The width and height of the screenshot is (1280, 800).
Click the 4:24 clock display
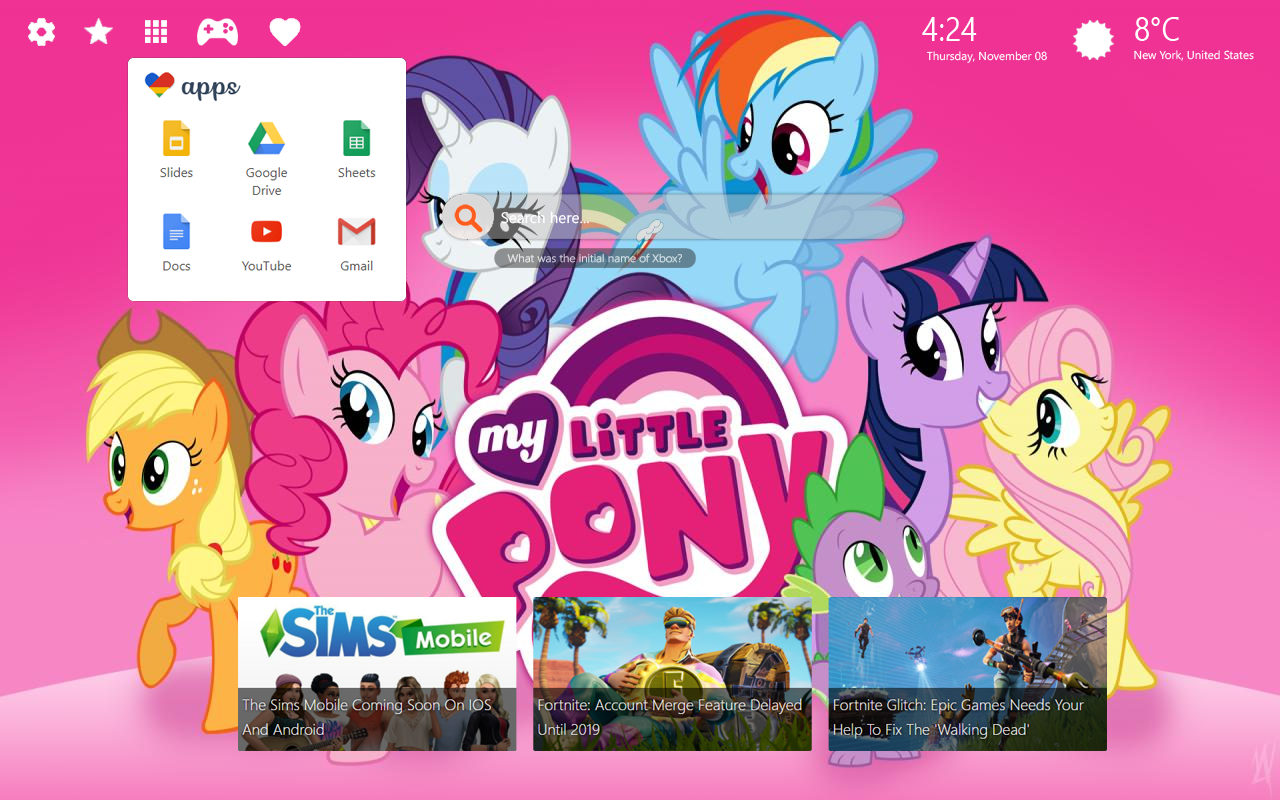point(949,30)
